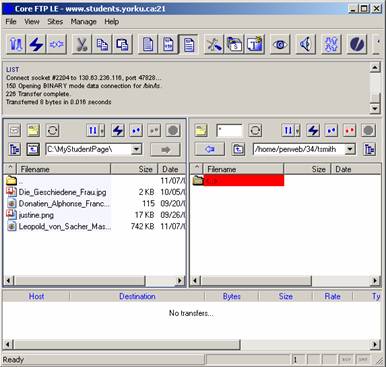386x367 pixels.
Task: Toggle the remote pane directory tree icon
Action: click(x=369, y=149)
